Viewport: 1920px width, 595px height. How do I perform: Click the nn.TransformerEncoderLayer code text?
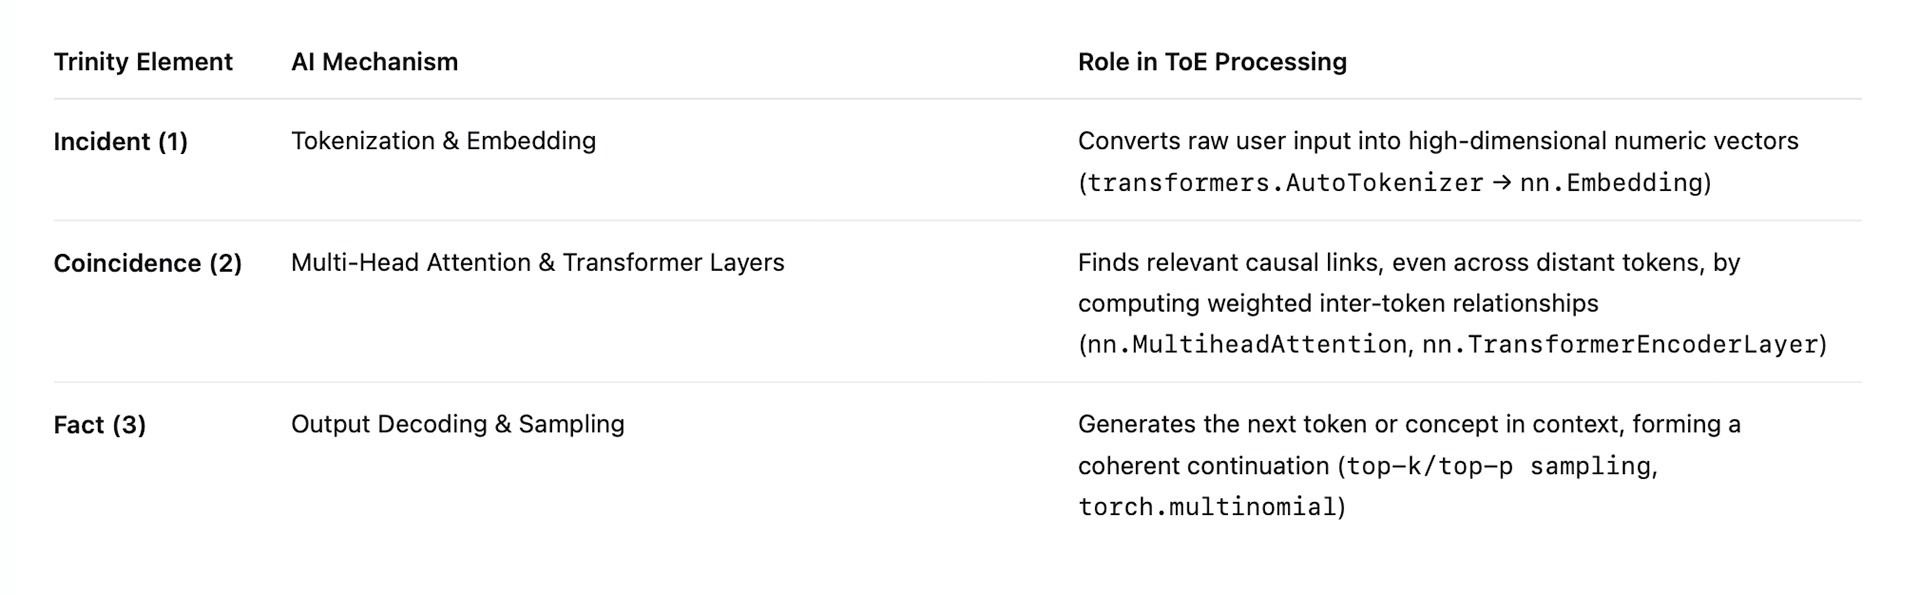tap(1619, 345)
